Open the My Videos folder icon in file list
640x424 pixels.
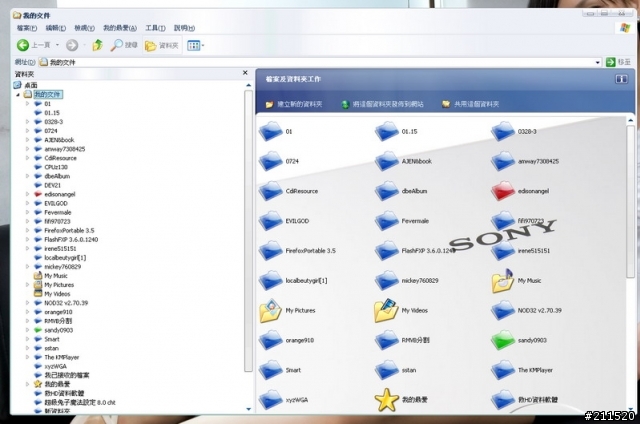click(386, 311)
